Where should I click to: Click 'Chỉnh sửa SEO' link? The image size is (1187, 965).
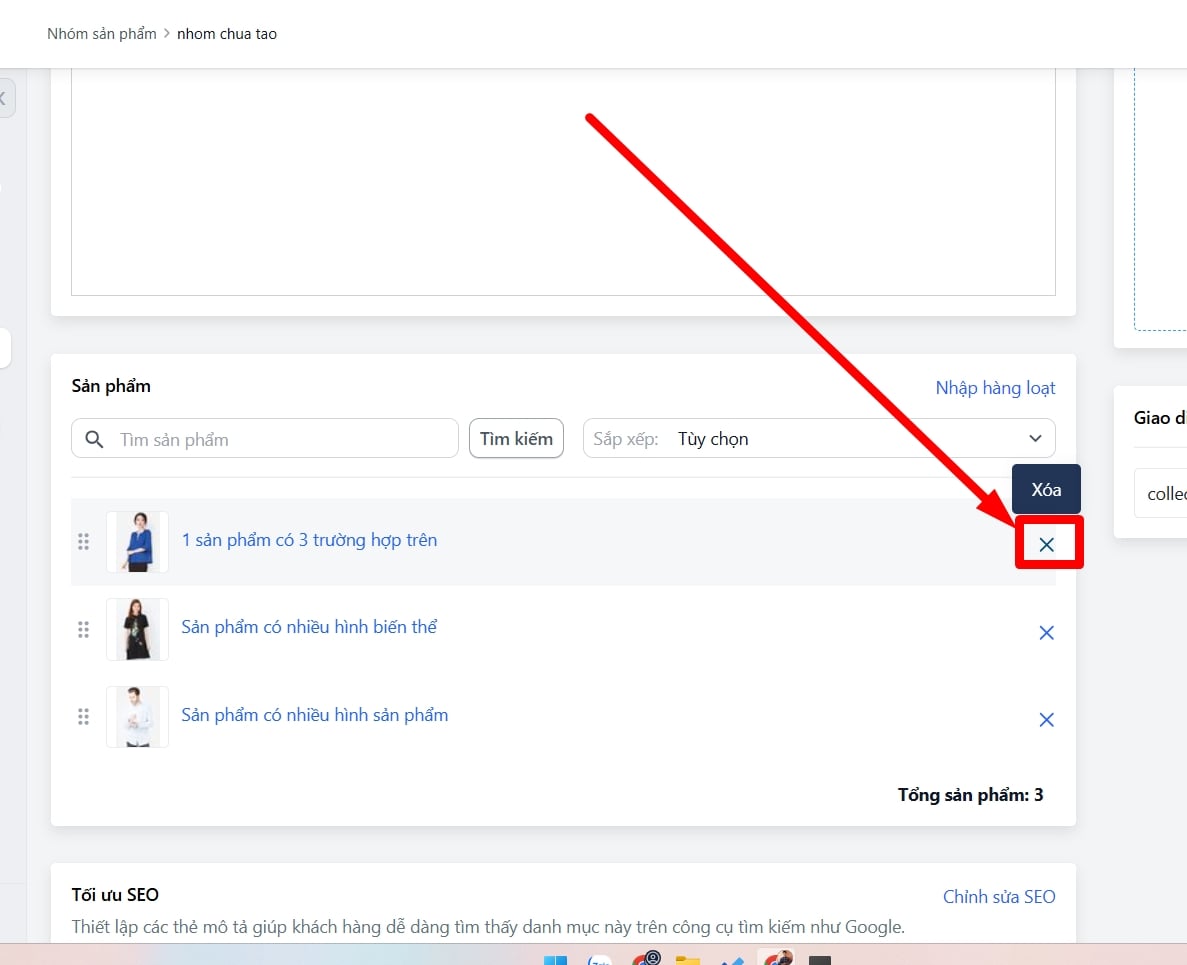coord(998,897)
